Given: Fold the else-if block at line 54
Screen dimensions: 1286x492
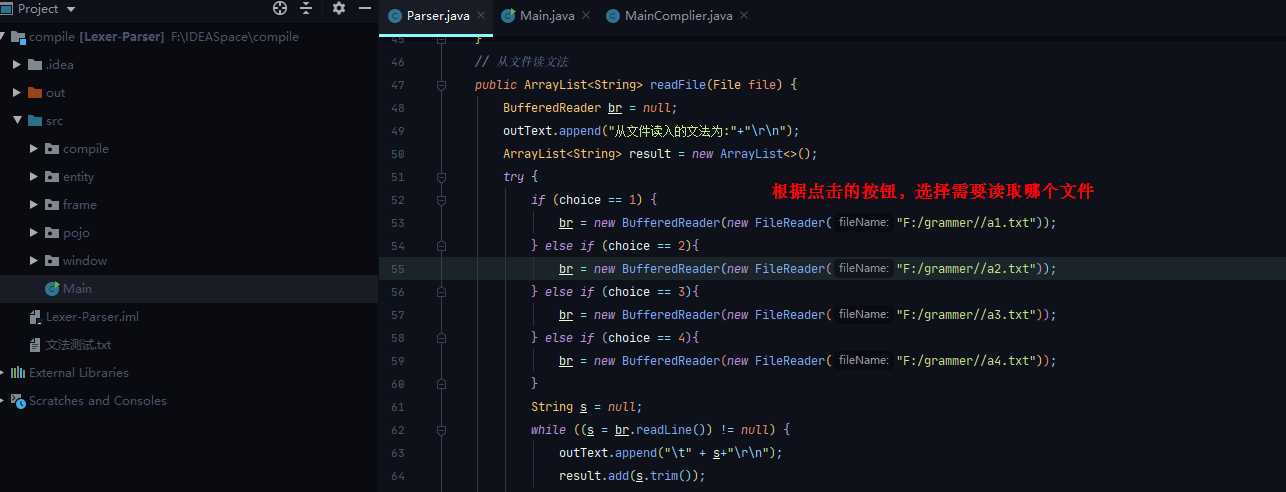Looking at the screenshot, I should (441, 246).
